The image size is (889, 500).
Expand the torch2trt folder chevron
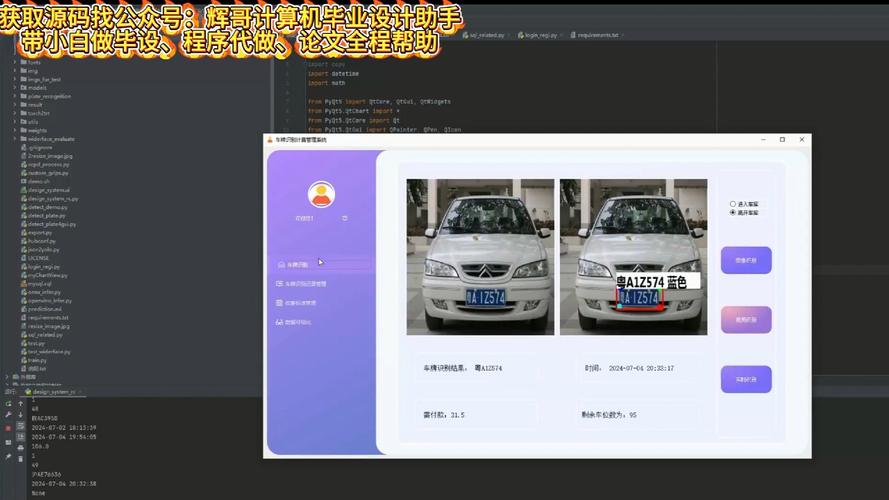click(x=15, y=113)
